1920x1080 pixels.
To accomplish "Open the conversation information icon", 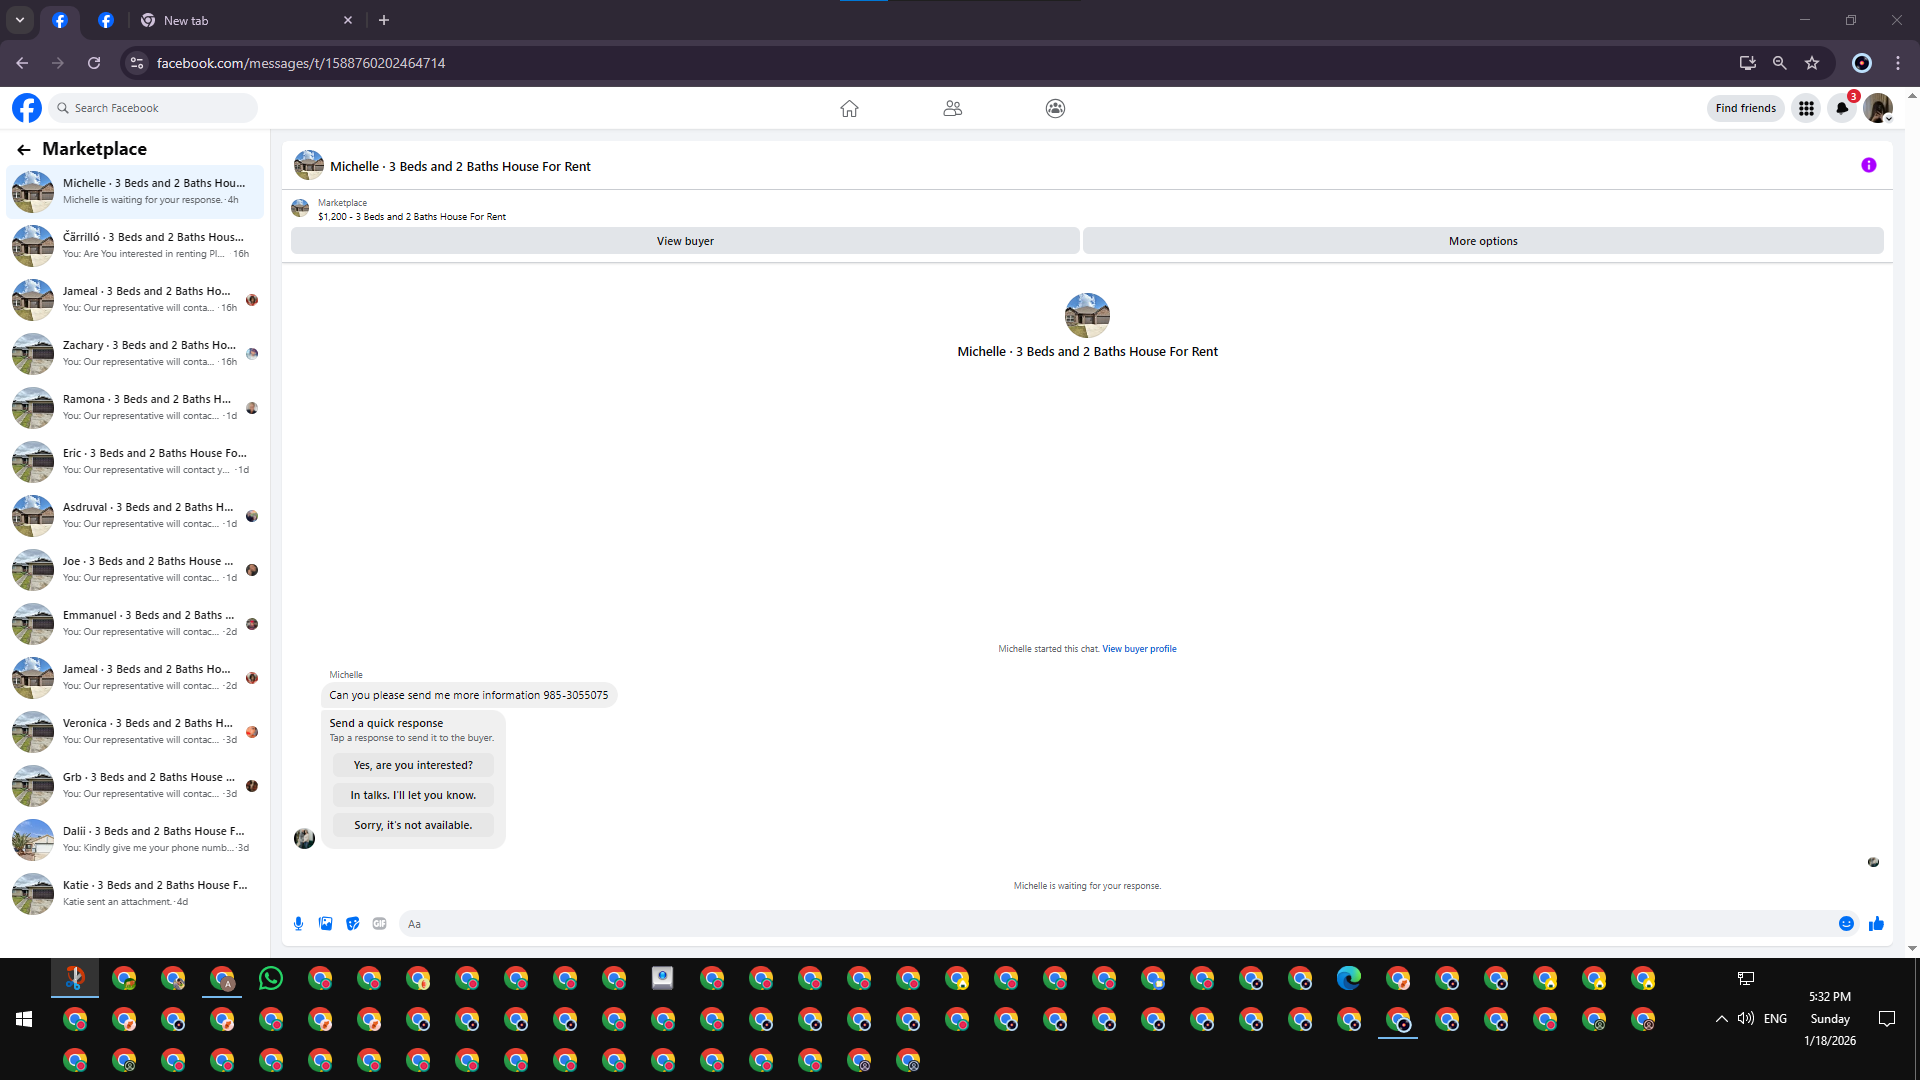I will [x=1868, y=166].
